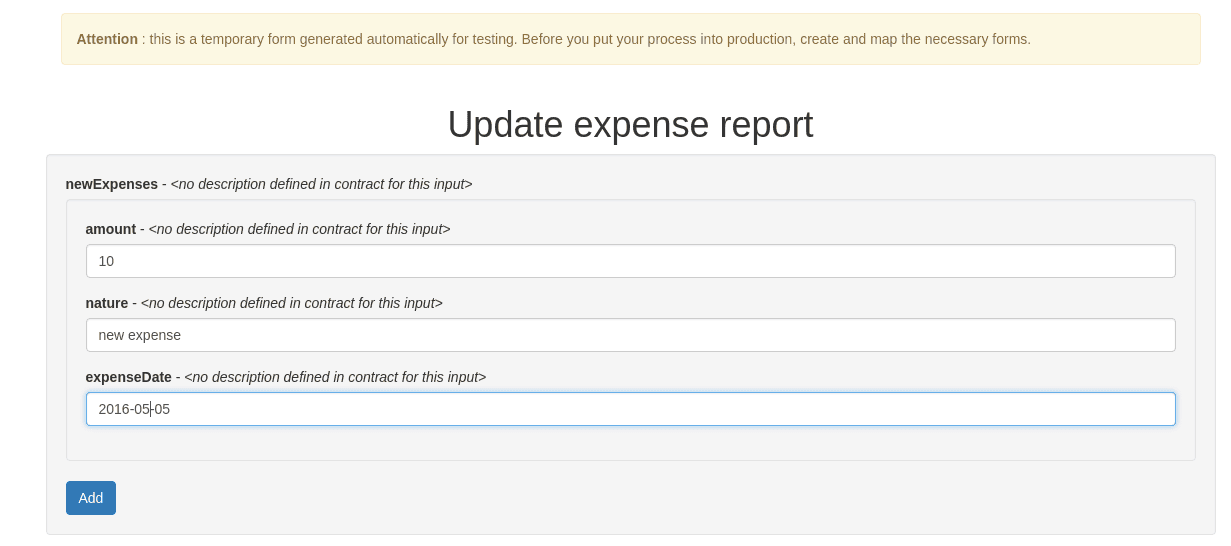Click the 'Update expense report' heading

(x=630, y=125)
